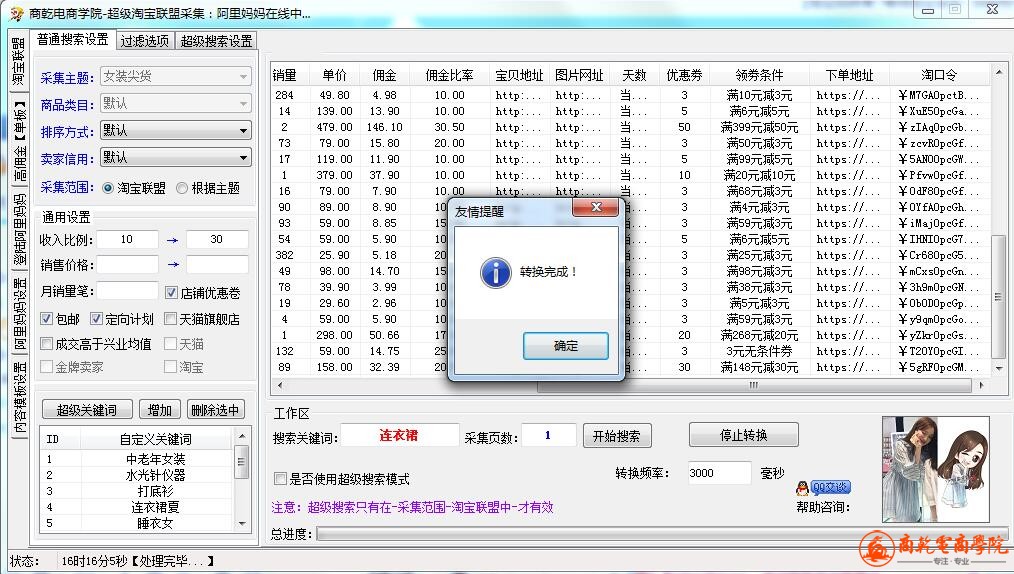Click the girl avatar thumbnail image

click(x=936, y=468)
